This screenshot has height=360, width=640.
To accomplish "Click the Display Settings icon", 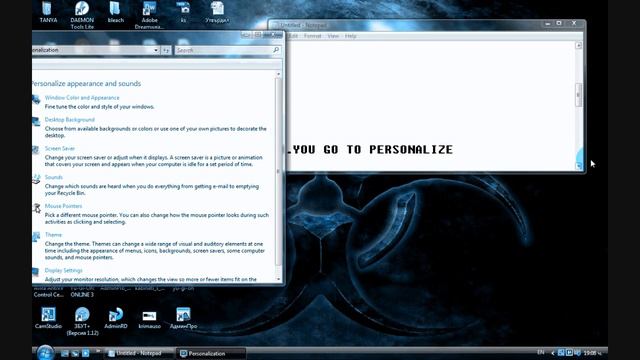I will [x=36, y=271].
